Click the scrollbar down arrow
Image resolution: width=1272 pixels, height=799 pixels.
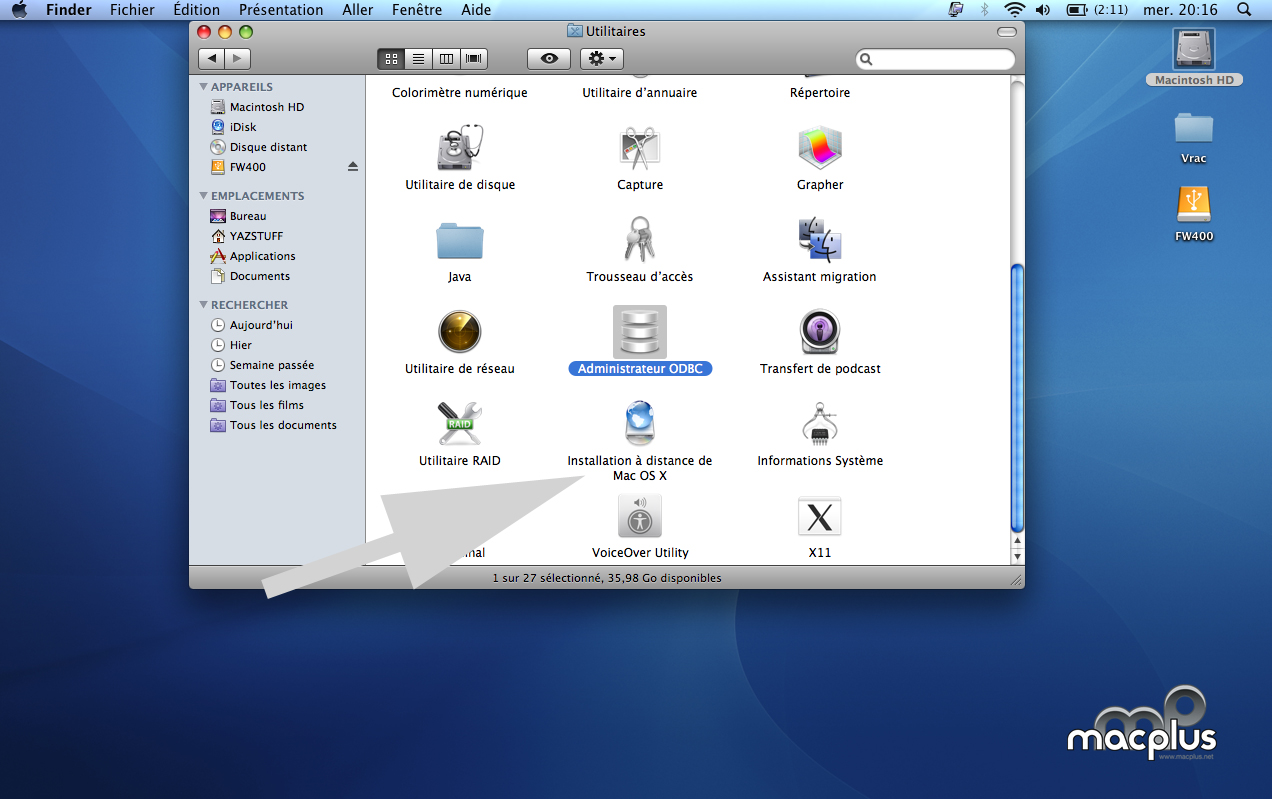tap(1018, 556)
